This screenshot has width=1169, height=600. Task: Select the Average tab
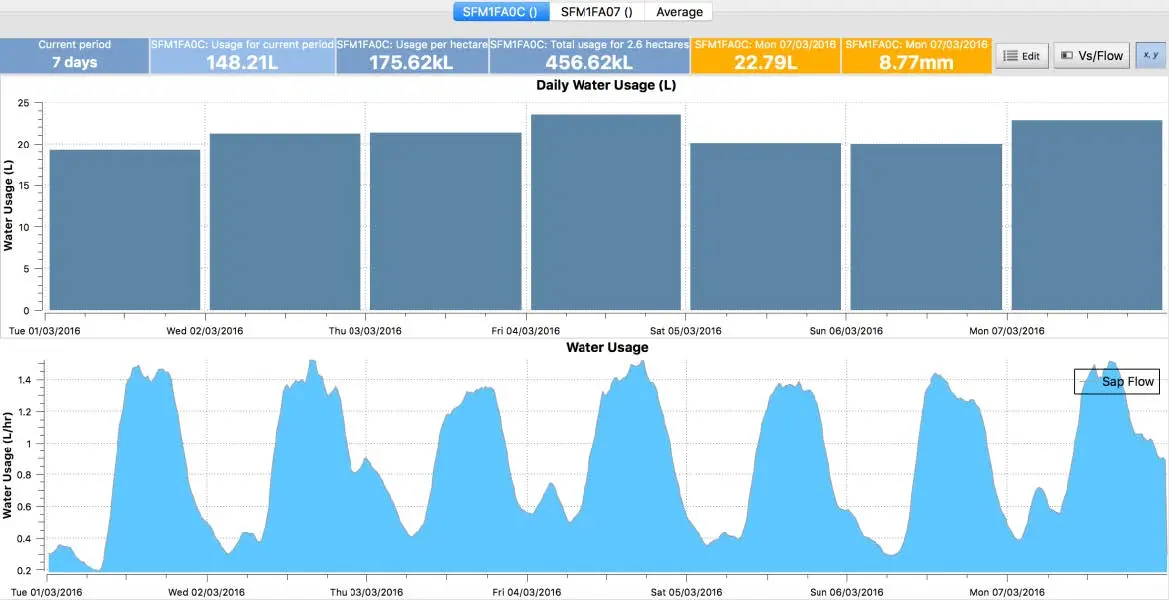coord(679,12)
